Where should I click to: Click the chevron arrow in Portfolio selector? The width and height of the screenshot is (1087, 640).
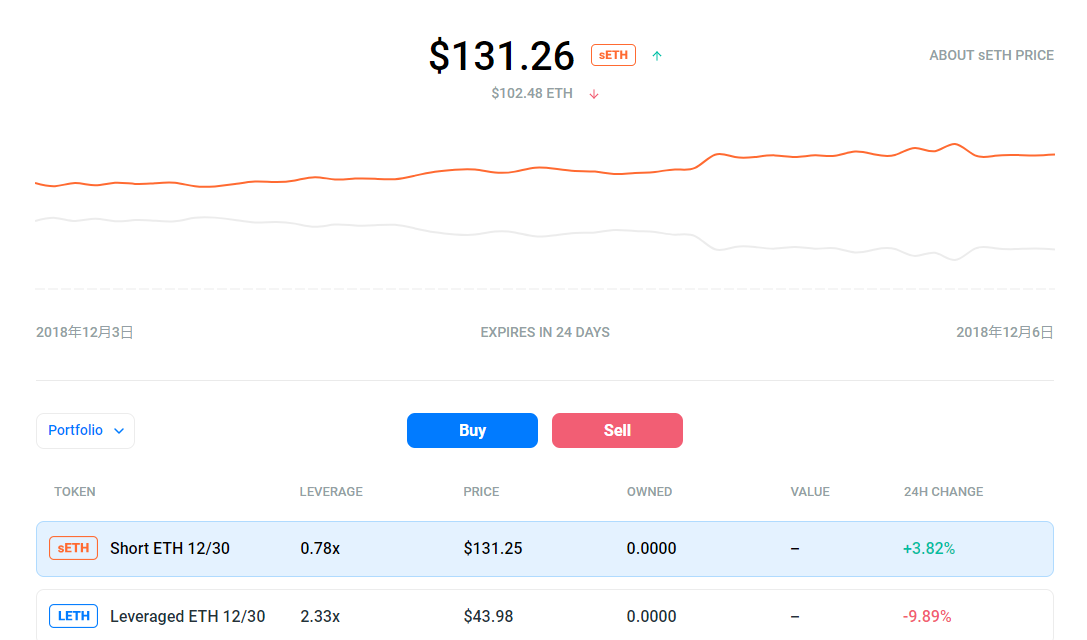pos(119,431)
